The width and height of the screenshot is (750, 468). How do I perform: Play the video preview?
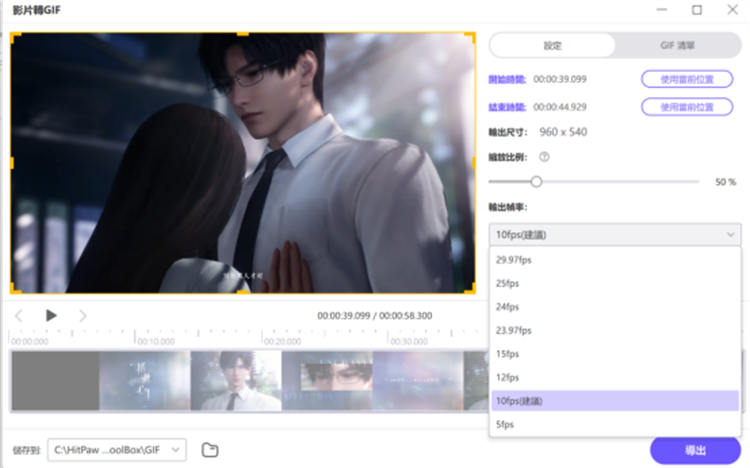point(51,315)
